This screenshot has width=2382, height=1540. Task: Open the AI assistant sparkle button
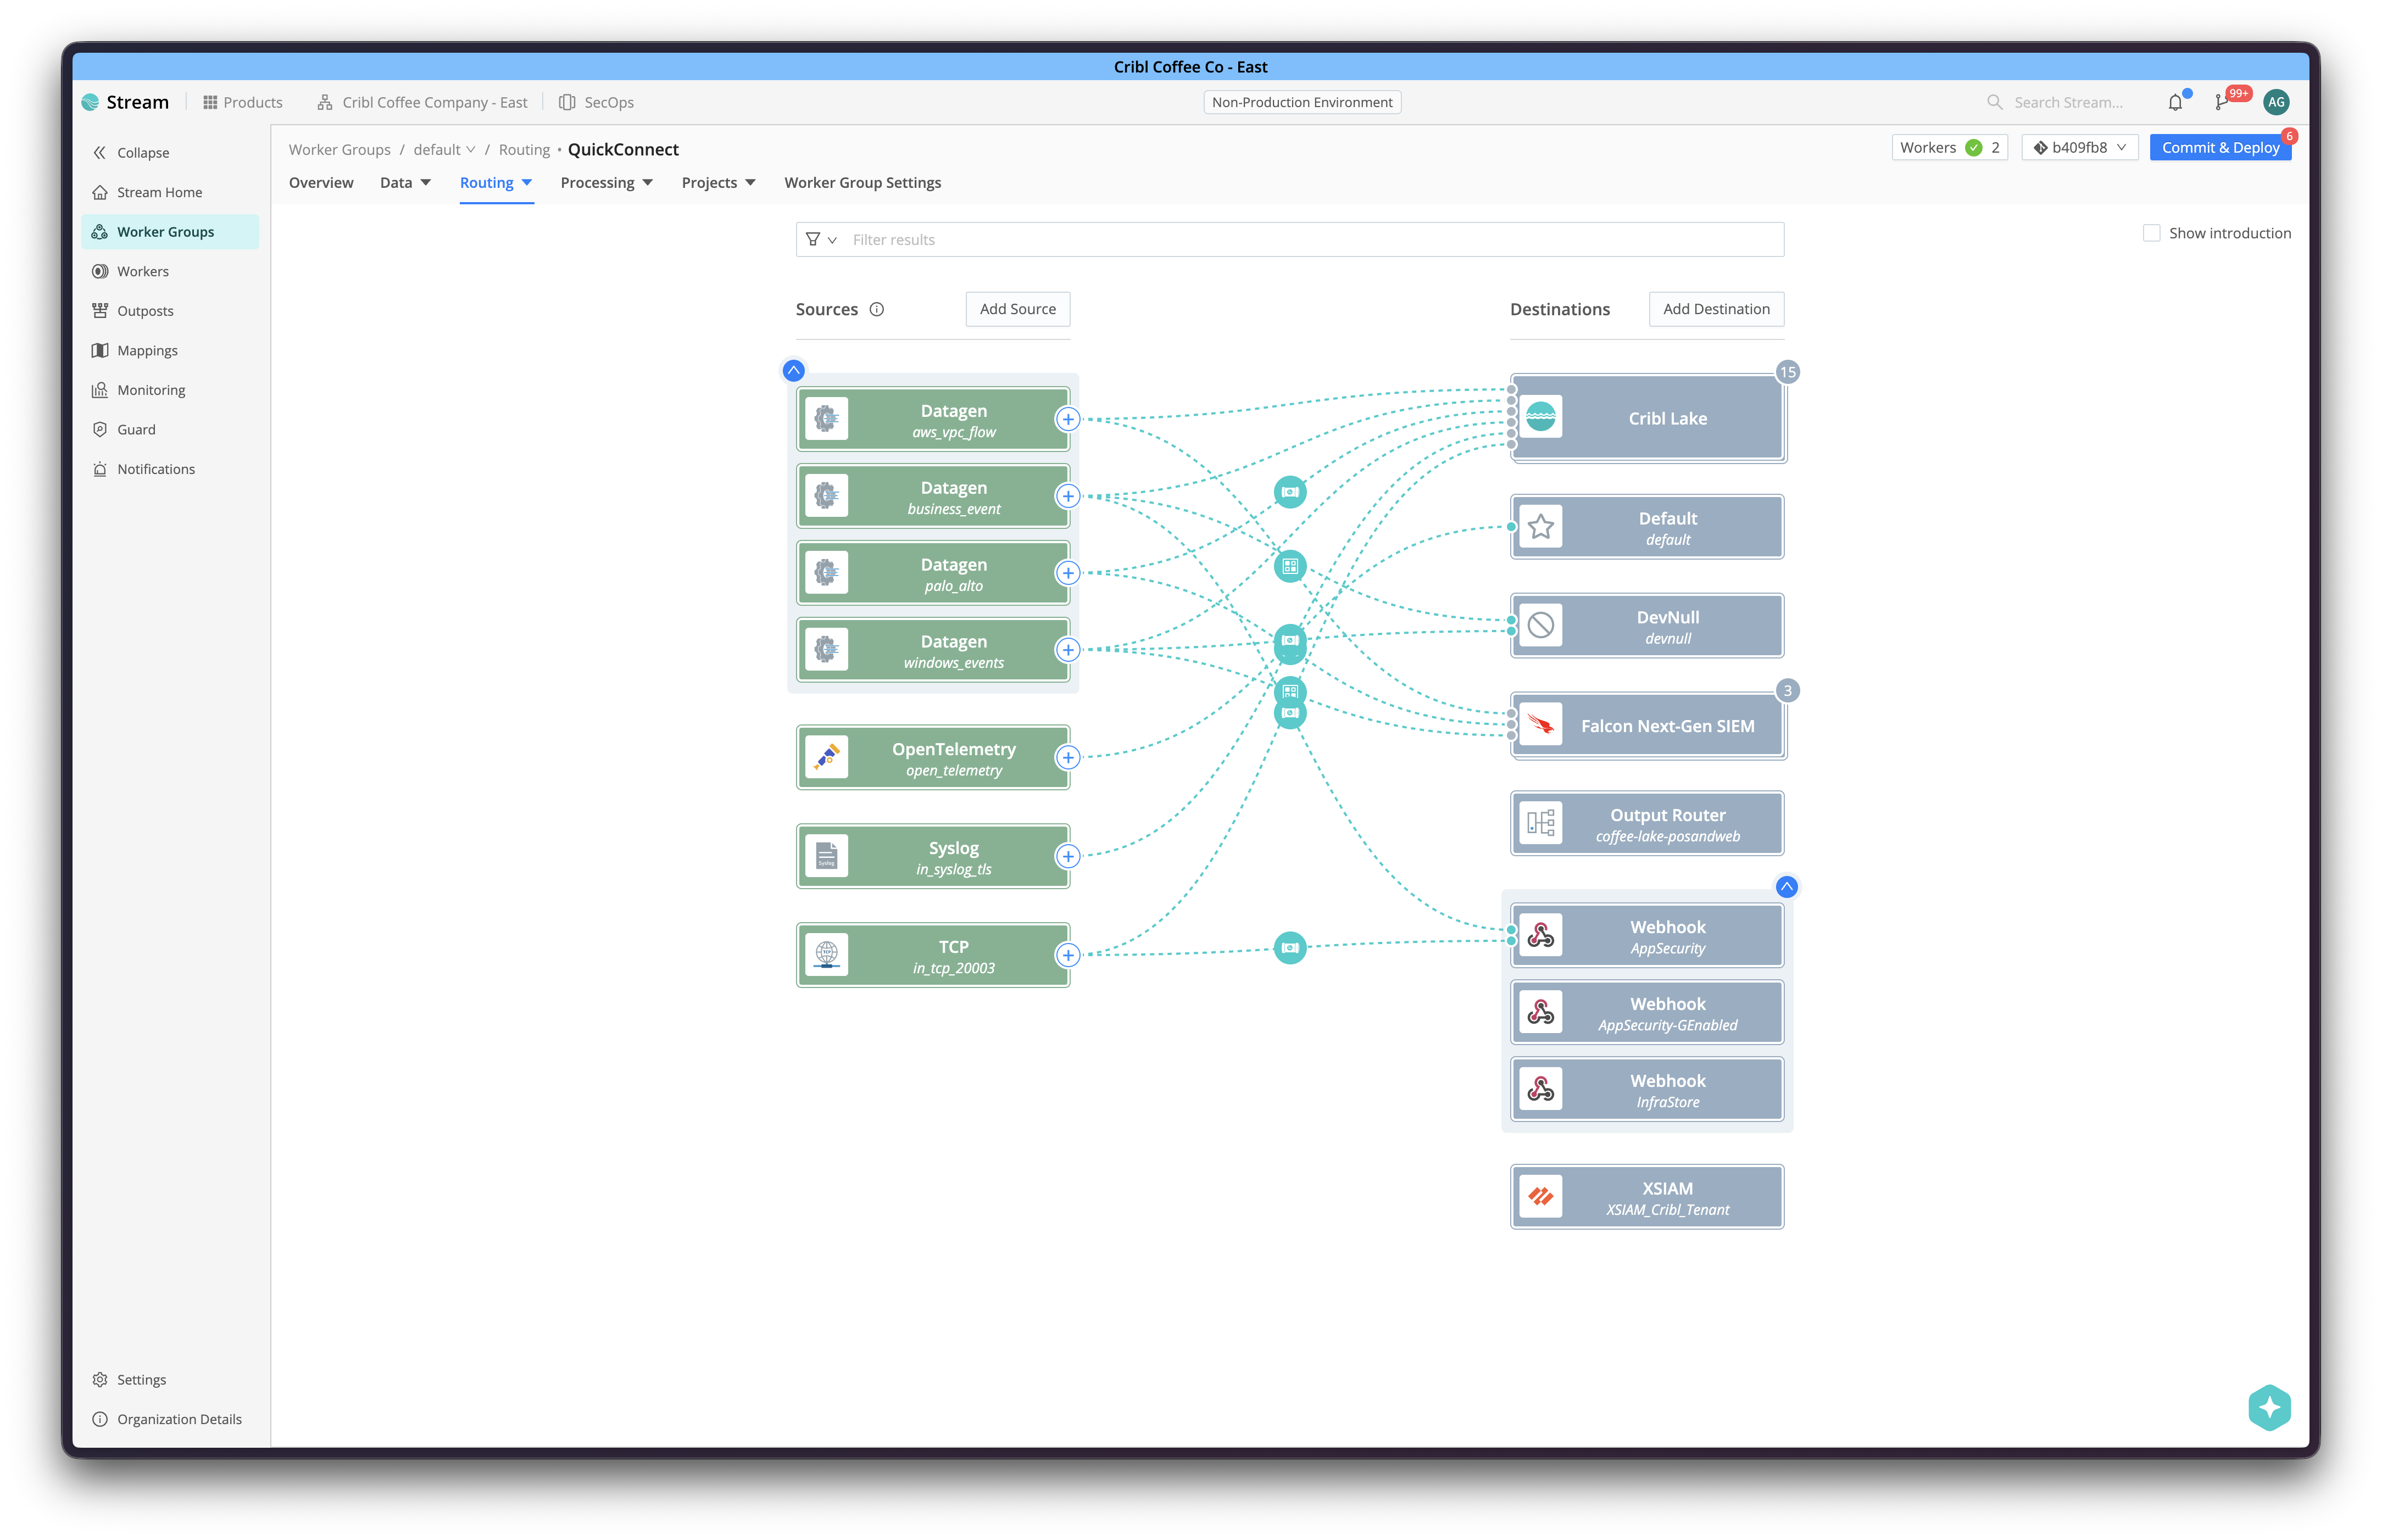(2270, 1408)
